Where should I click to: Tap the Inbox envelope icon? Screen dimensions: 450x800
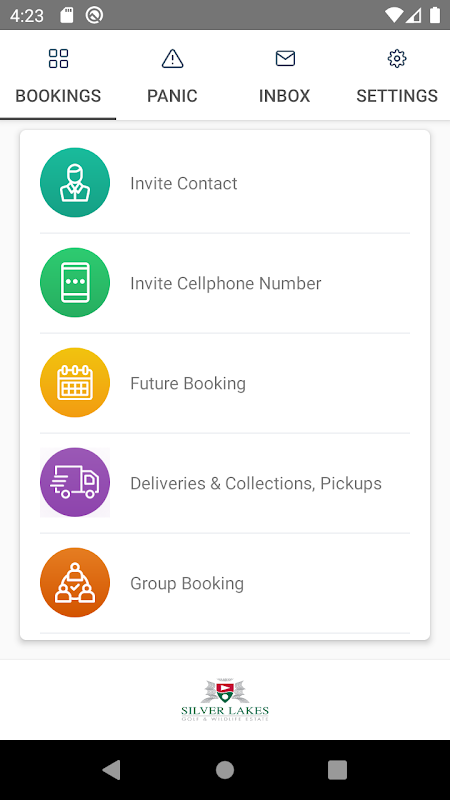[x=285, y=58]
